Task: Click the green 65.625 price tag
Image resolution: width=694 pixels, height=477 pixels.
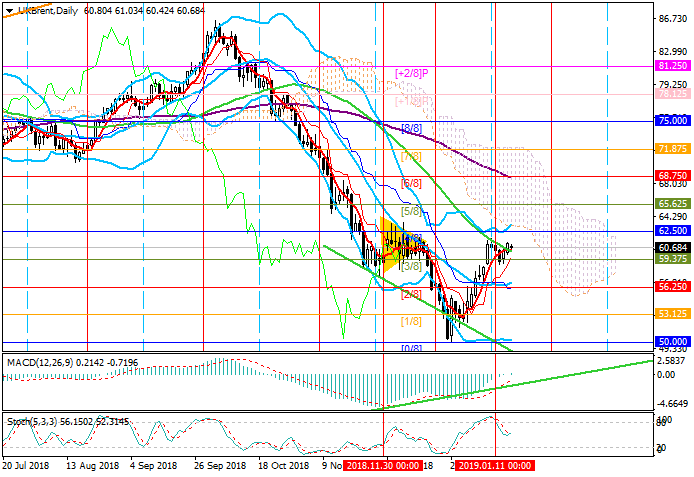Action: [x=670, y=203]
